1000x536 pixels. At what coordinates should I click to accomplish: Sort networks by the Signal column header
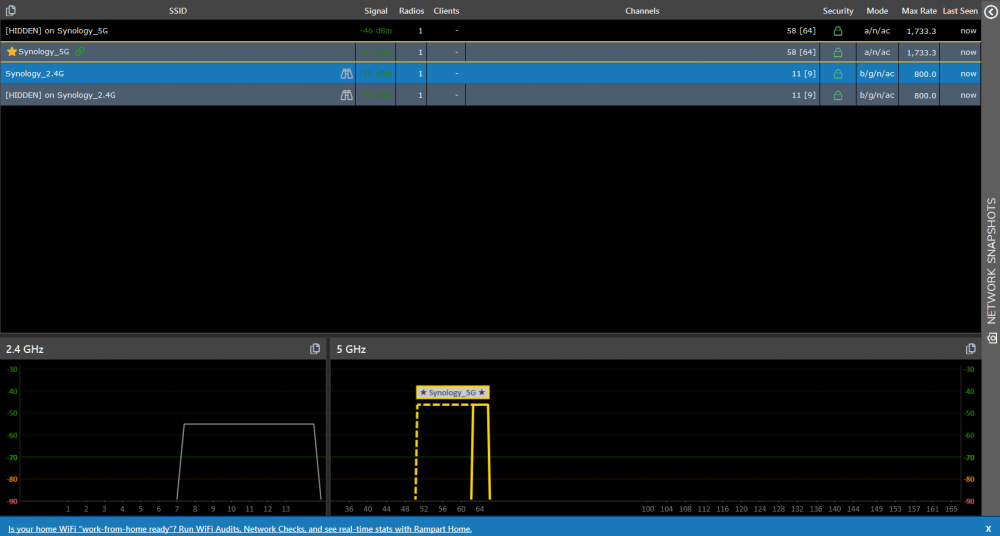[x=375, y=10]
